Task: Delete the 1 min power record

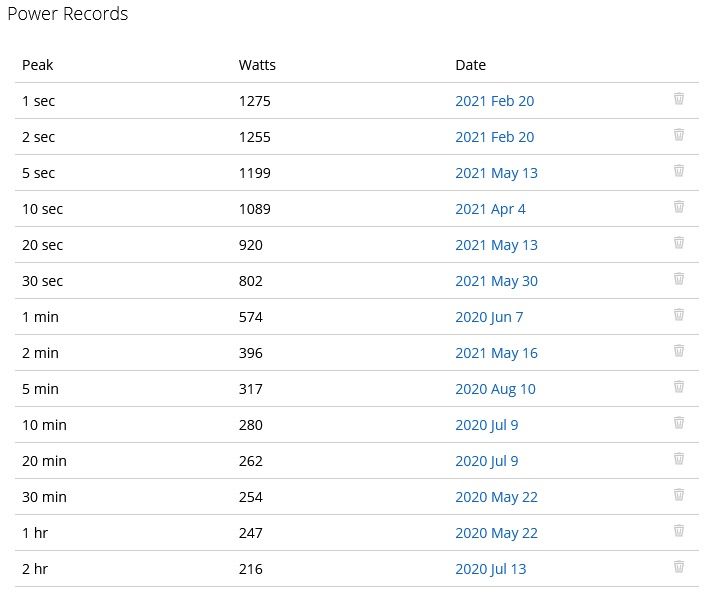Action: [x=679, y=315]
